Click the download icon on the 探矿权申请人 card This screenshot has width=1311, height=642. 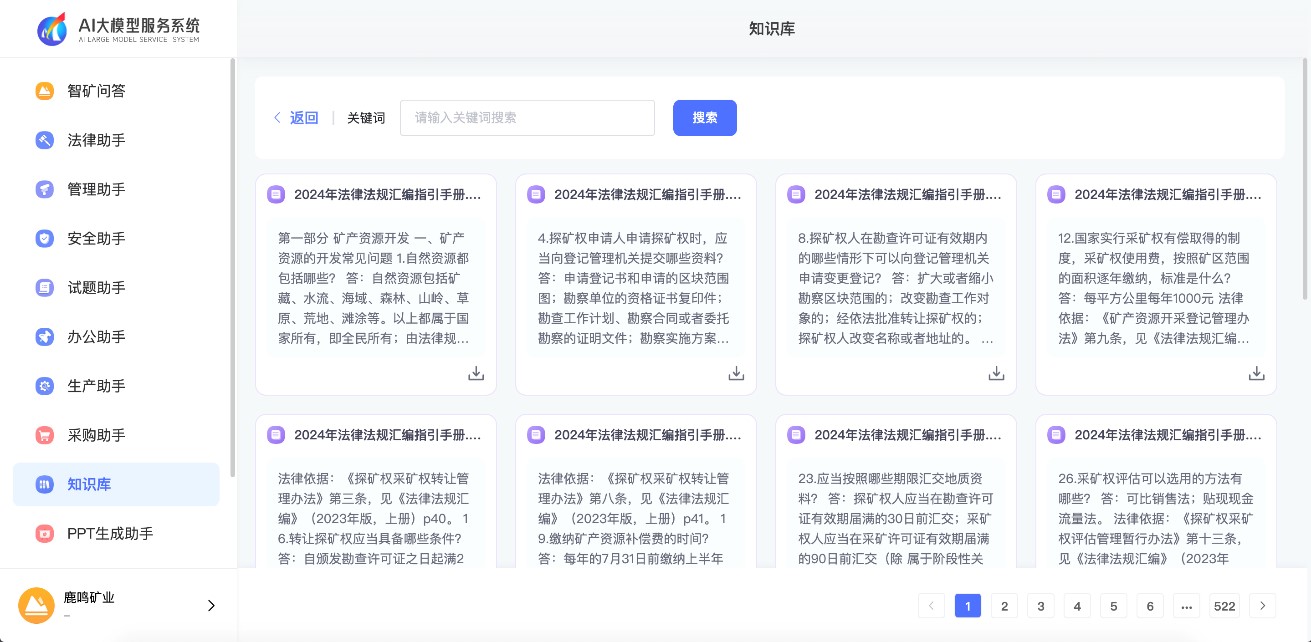(736, 373)
